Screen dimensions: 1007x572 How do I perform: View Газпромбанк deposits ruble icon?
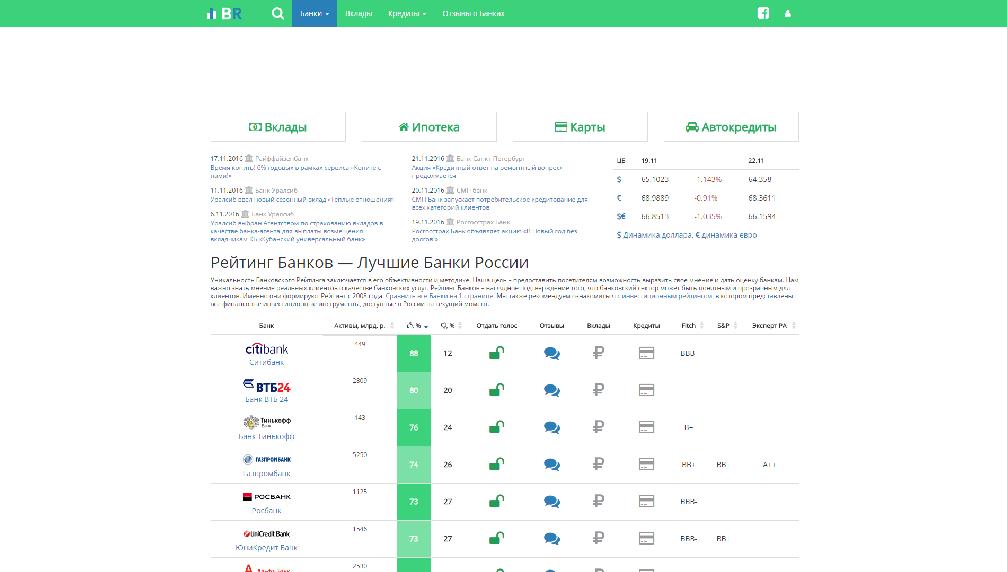click(x=598, y=464)
